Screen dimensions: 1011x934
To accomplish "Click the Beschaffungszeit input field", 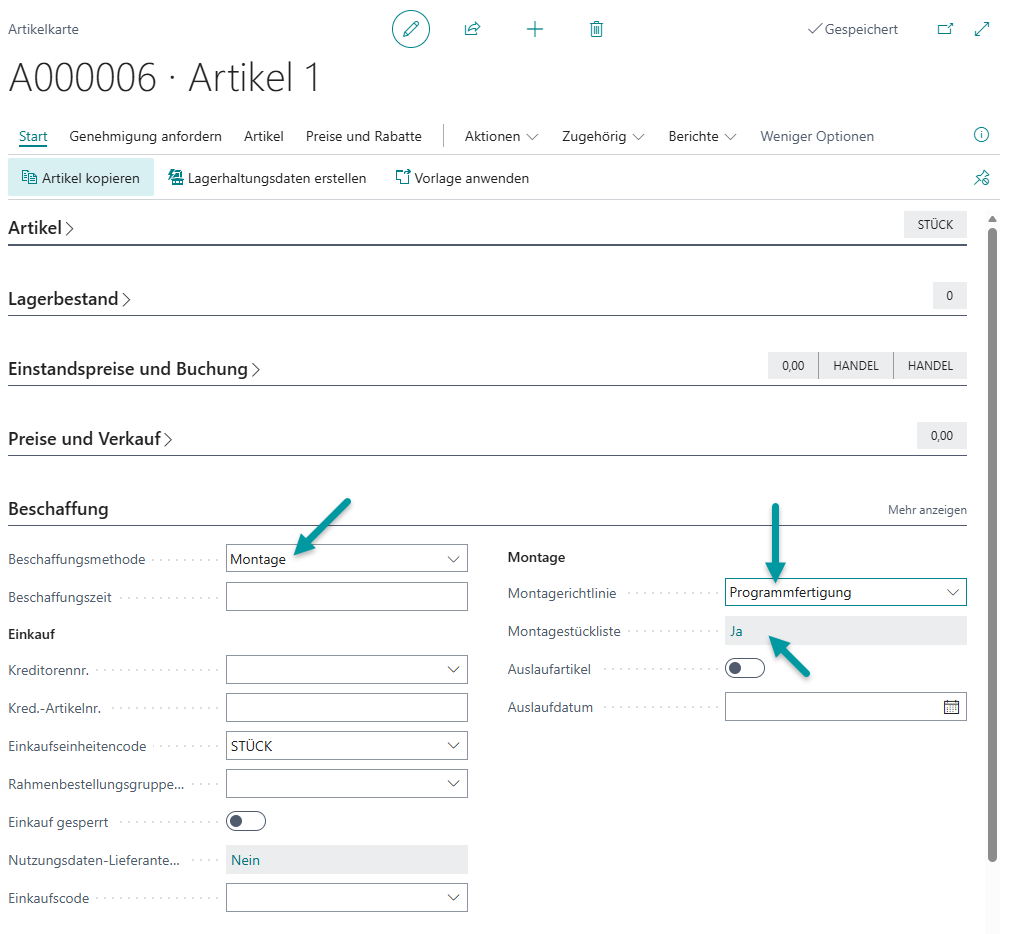I will pyautogui.click(x=347, y=597).
